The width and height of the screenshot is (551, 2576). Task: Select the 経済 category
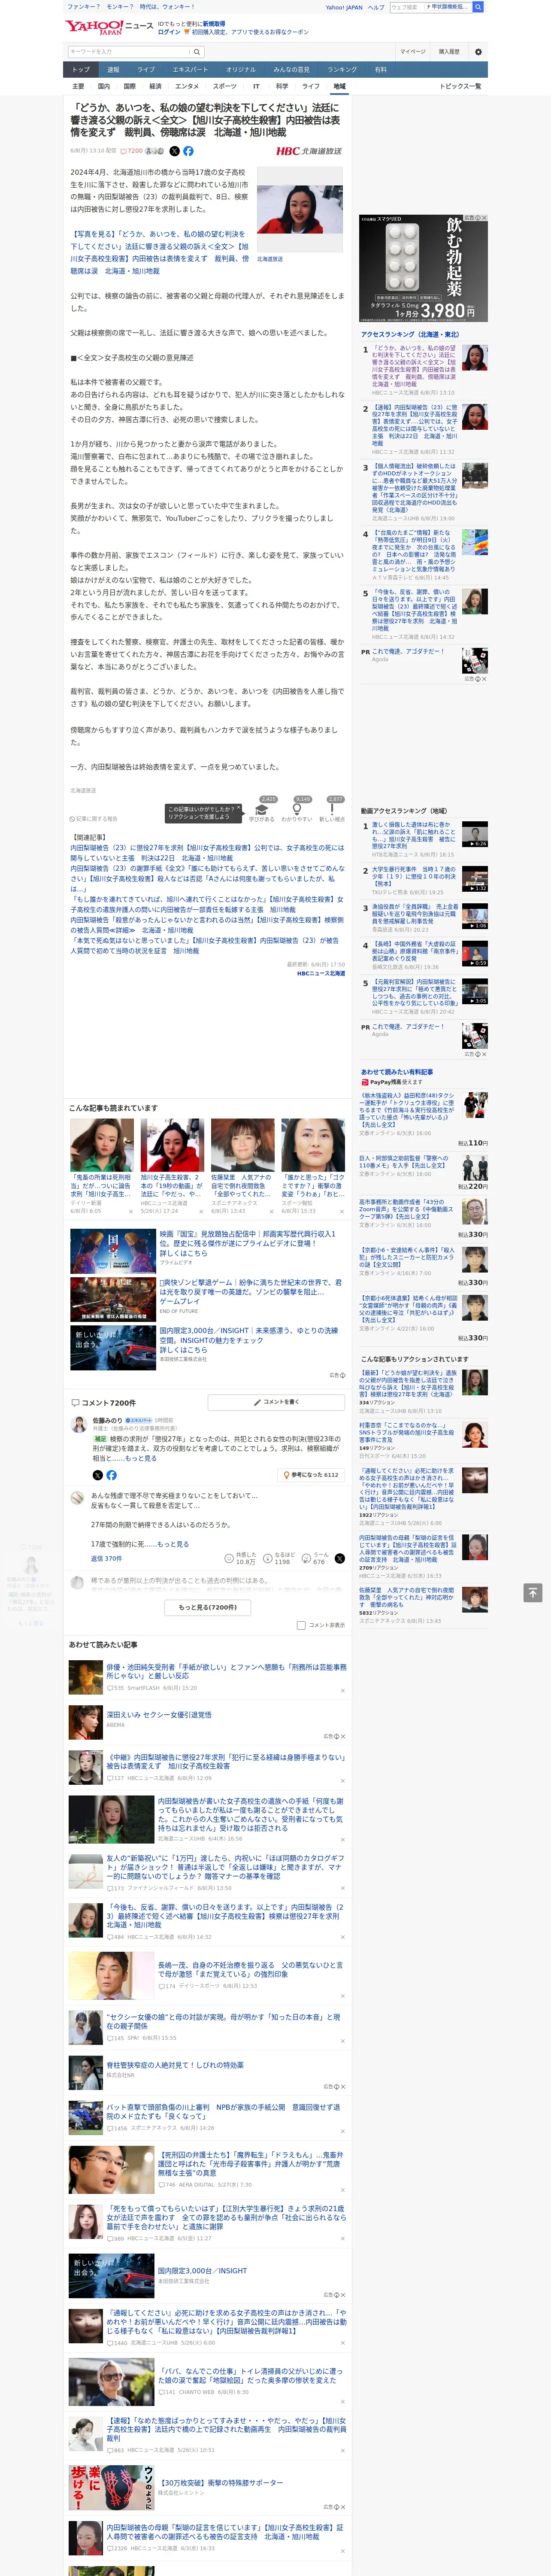tap(155, 86)
